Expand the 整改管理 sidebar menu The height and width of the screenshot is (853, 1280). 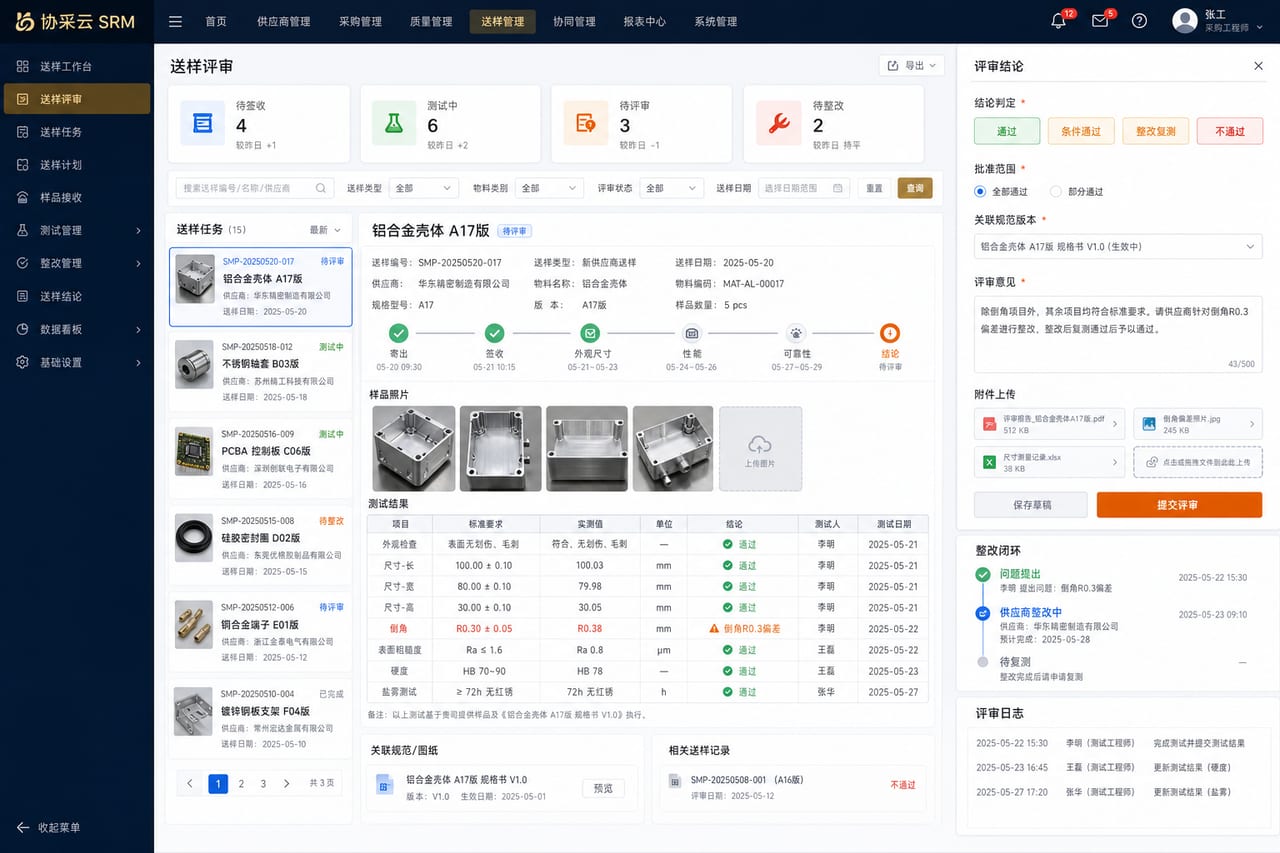(x=77, y=263)
